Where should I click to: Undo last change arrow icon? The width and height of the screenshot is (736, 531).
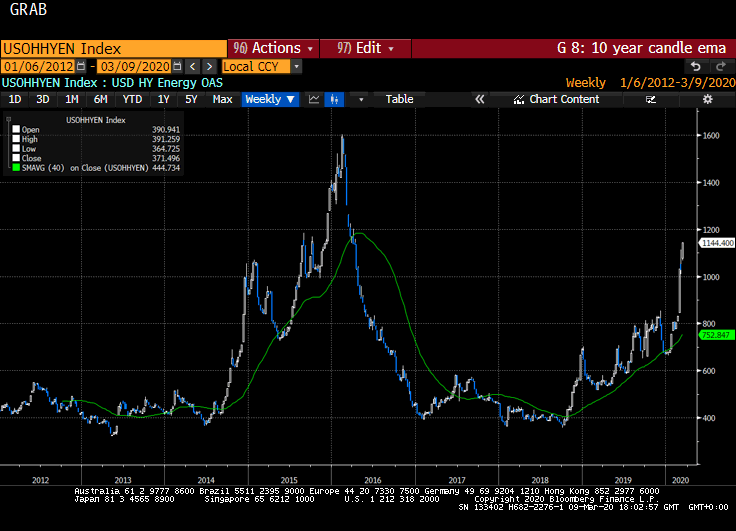tap(696, 67)
